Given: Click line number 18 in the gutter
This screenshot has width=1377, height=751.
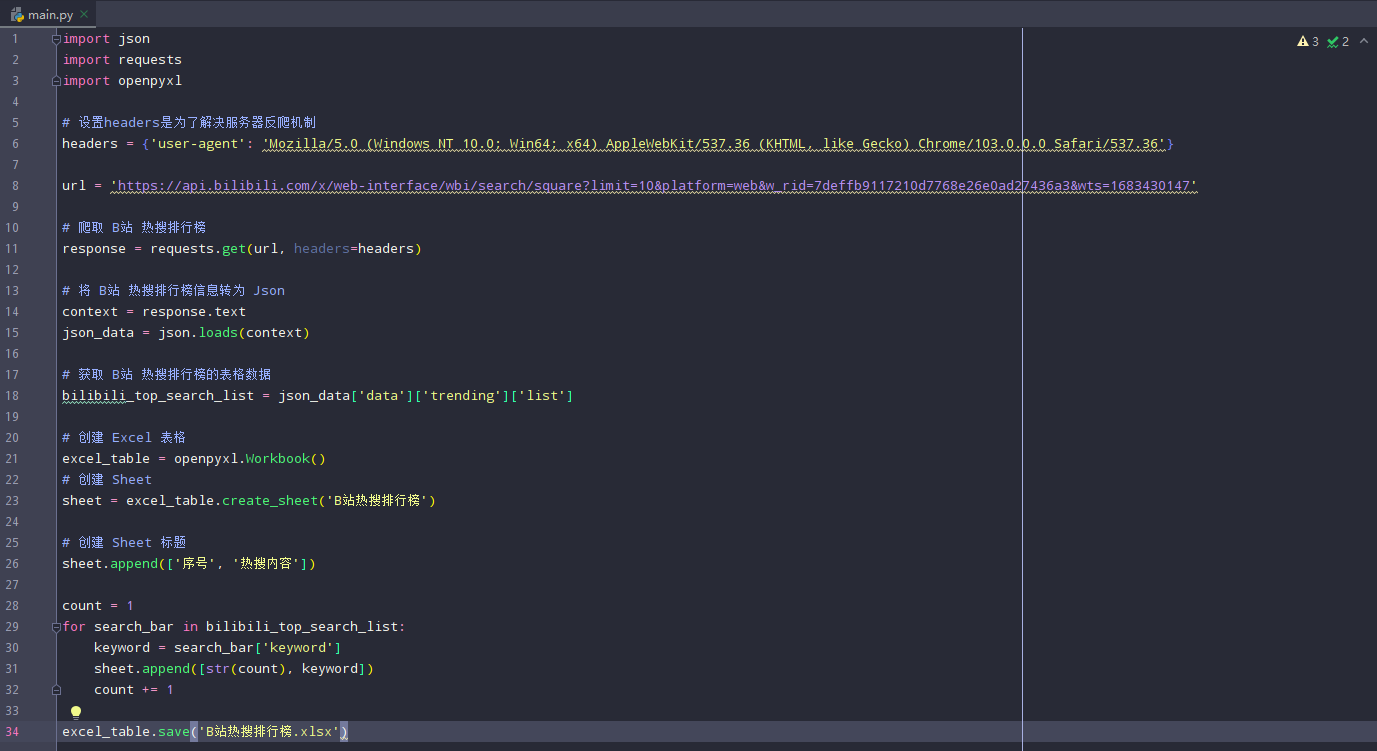Looking at the screenshot, I should (x=13, y=396).
